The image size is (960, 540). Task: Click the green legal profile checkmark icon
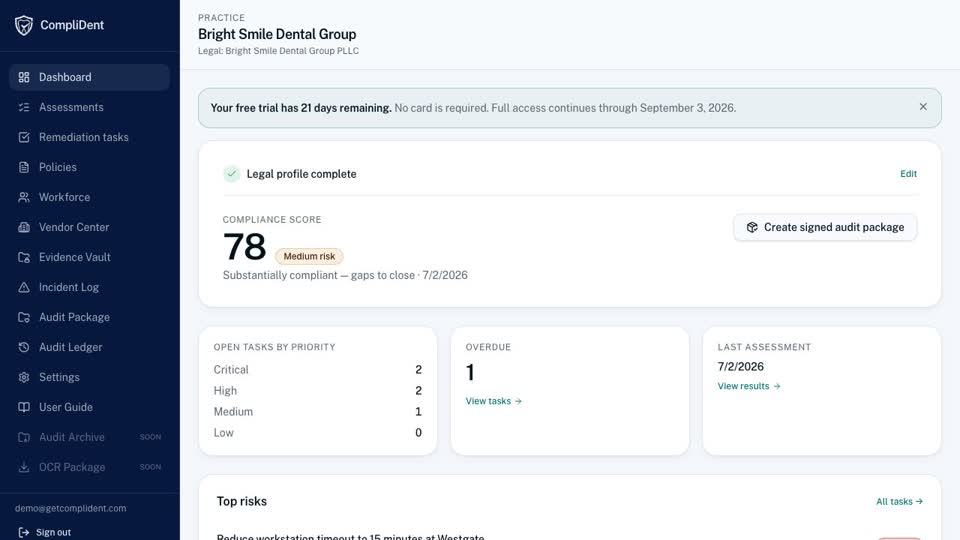coord(231,174)
